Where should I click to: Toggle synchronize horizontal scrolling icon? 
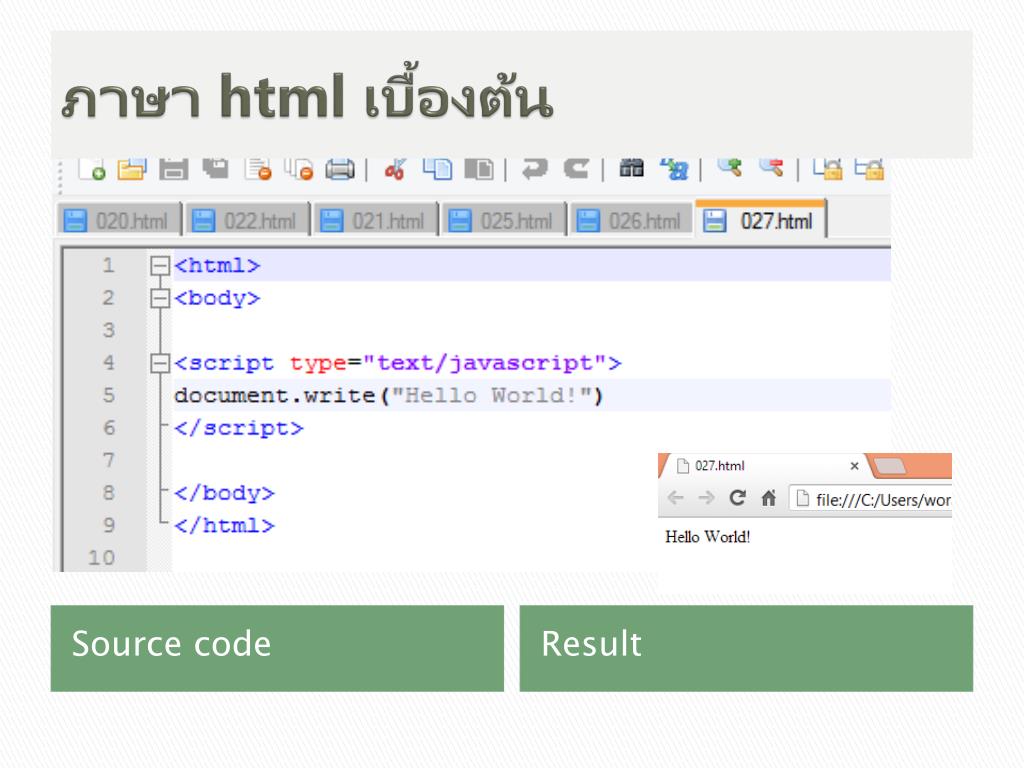click(x=869, y=169)
